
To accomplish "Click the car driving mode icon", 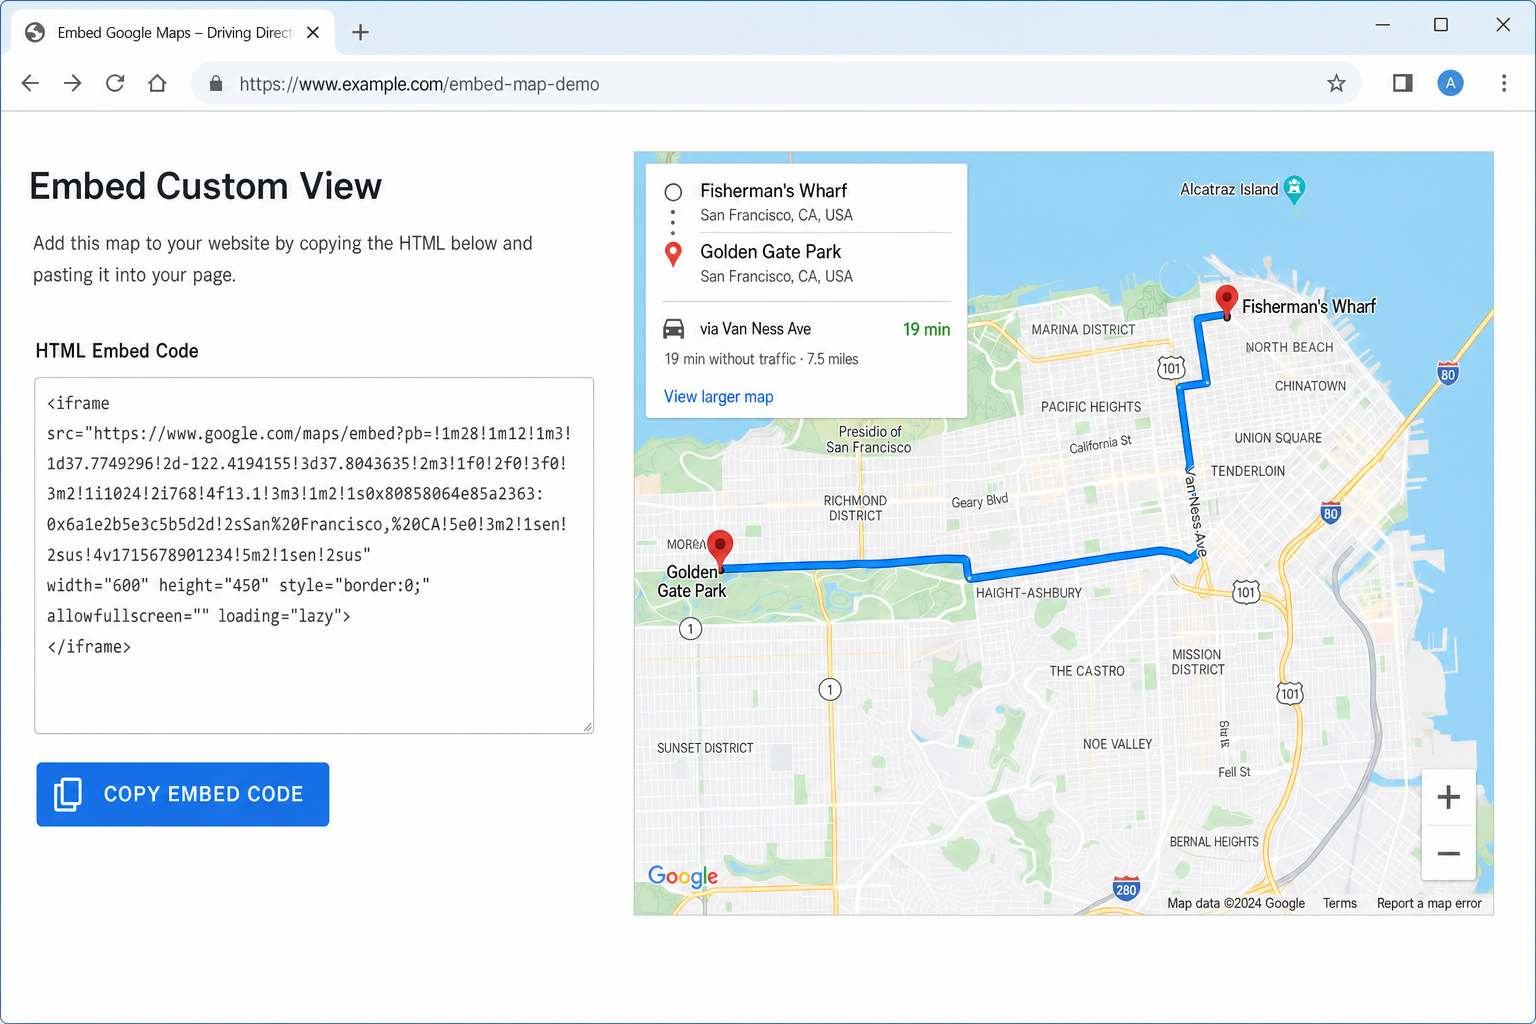I will tap(674, 329).
